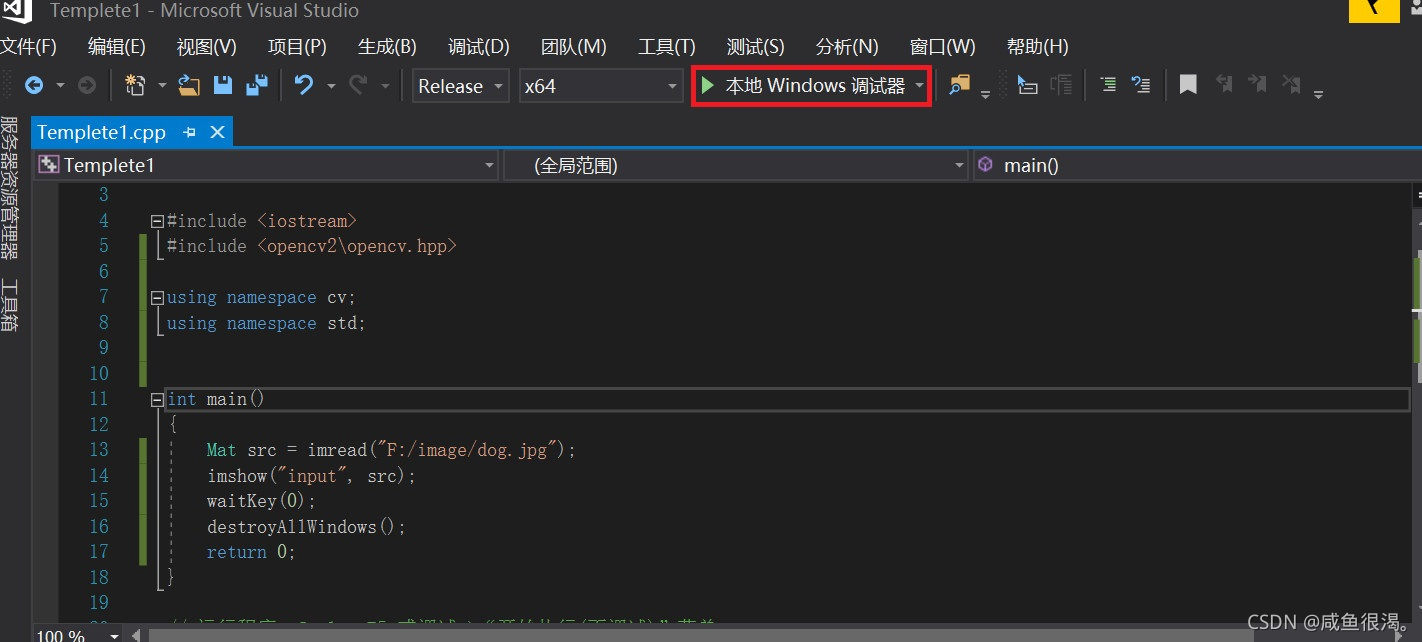Click the Redo arrow icon
1422x642 pixels.
coord(358,86)
